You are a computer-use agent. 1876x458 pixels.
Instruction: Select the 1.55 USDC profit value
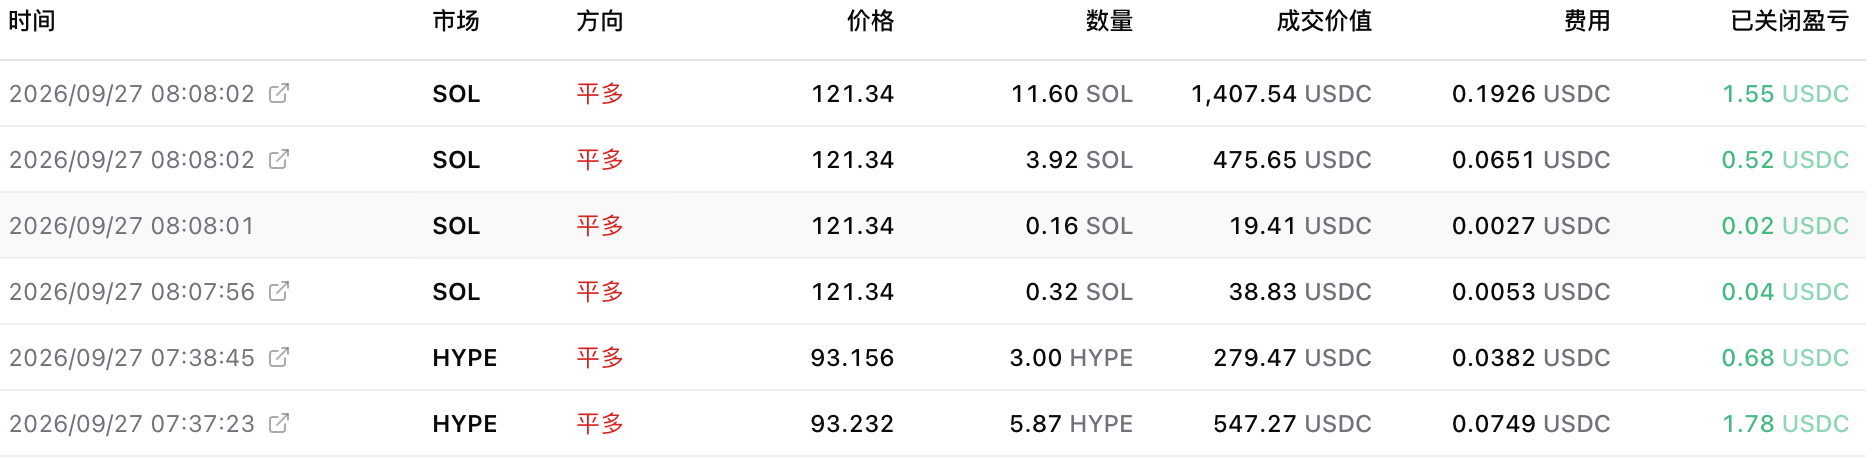1785,94
